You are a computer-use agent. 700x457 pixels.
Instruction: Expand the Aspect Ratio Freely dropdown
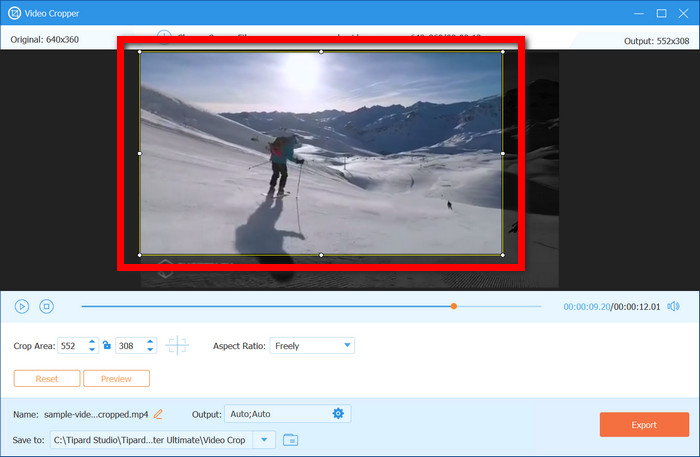point(312,346)
